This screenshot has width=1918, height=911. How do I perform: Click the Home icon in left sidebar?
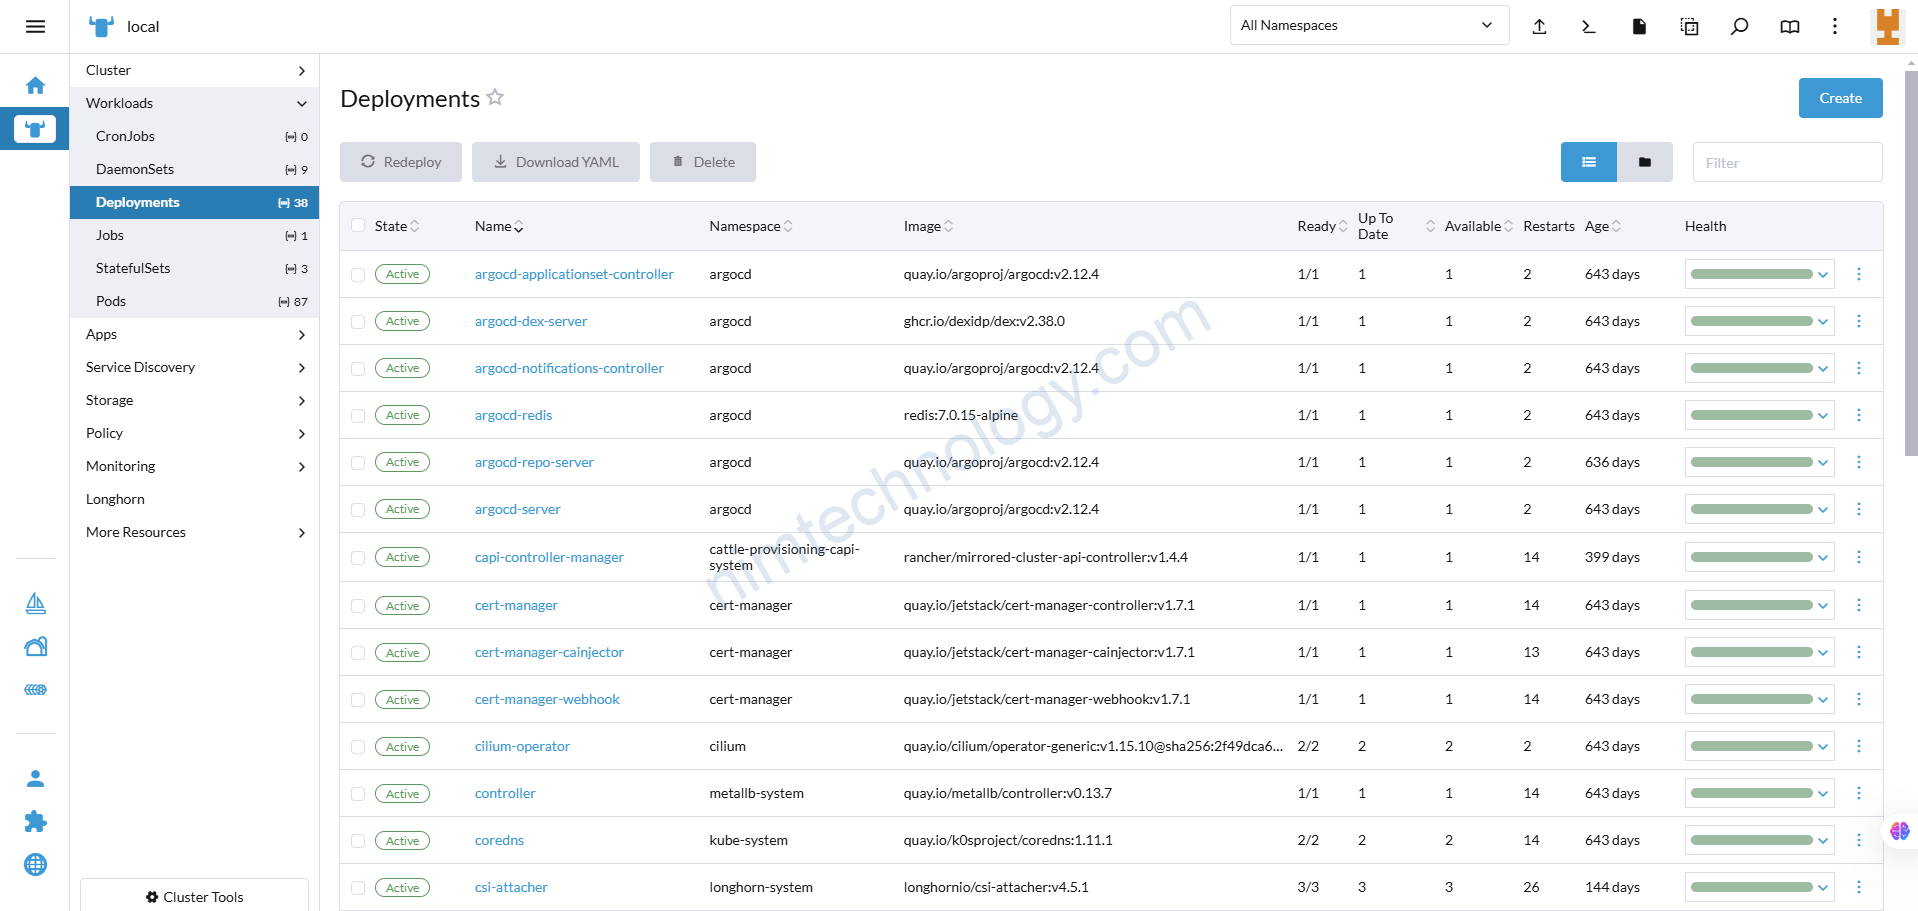tap(35, 86)
